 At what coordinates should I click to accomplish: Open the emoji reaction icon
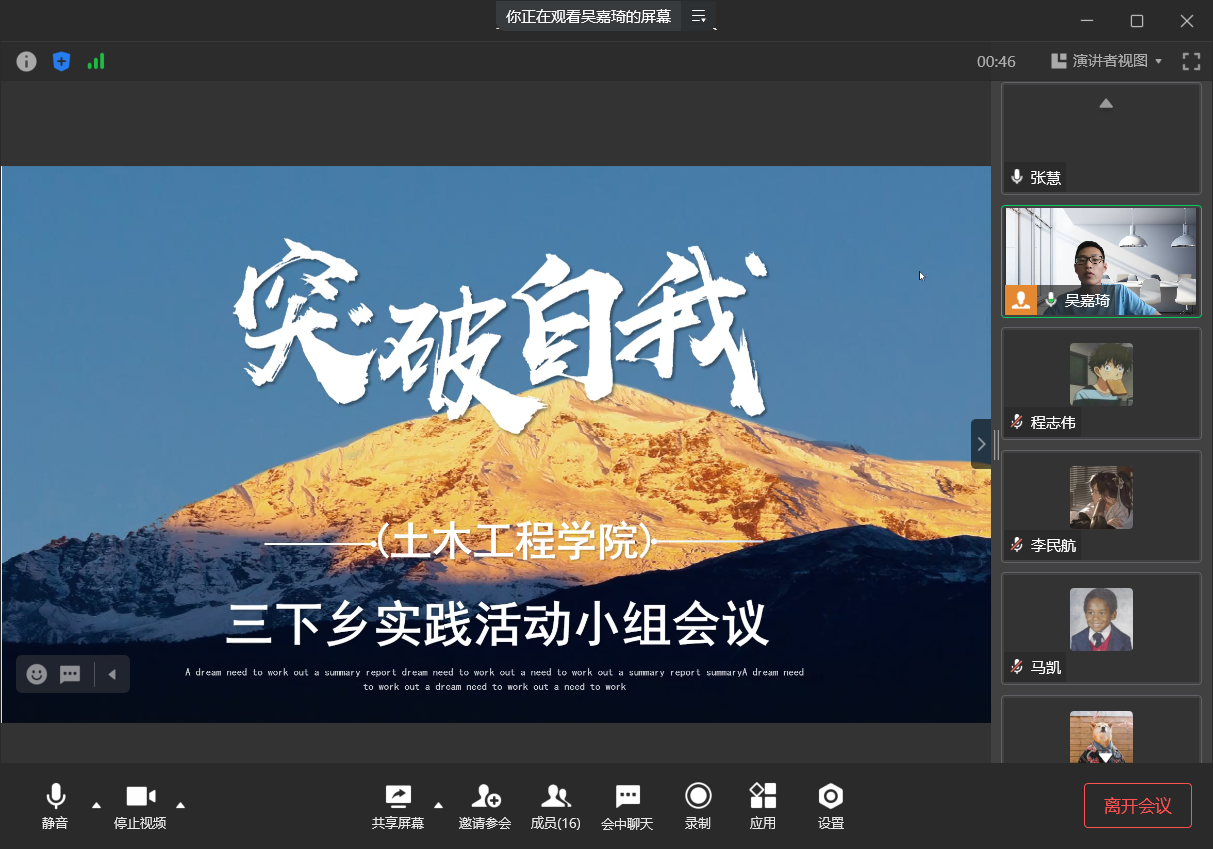pyautogui.click(x=37, y=674)
